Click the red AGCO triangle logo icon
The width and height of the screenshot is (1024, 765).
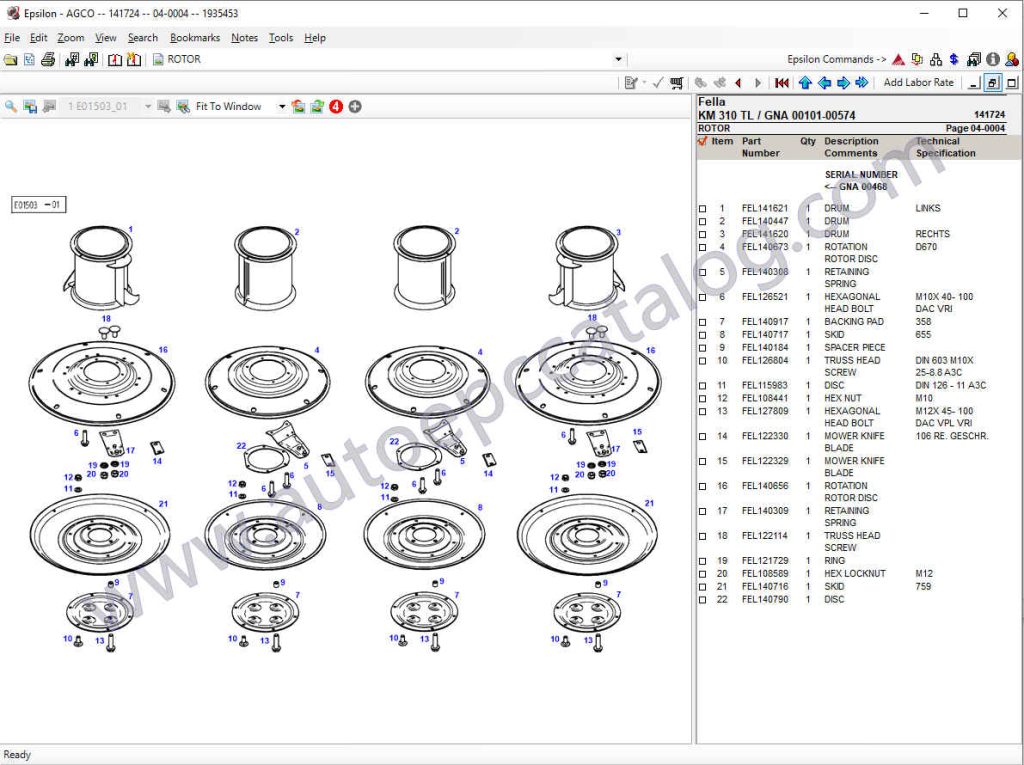coord(898,60)
